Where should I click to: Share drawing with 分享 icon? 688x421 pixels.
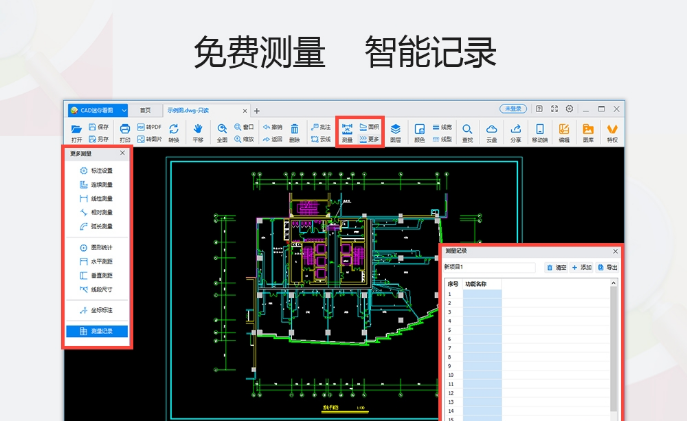(x=516, y=133)
